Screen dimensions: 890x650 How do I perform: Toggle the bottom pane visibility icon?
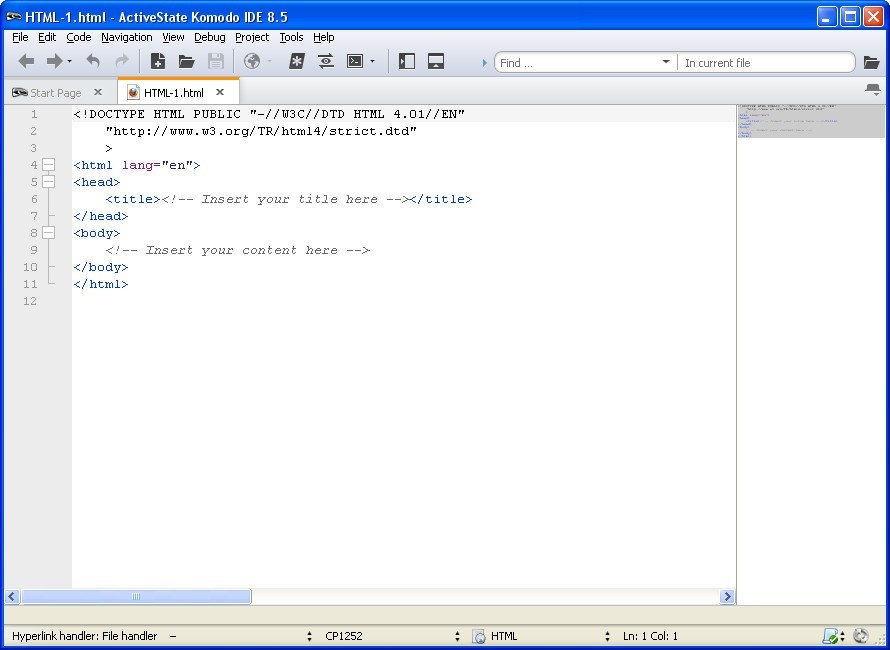[436, 61]
